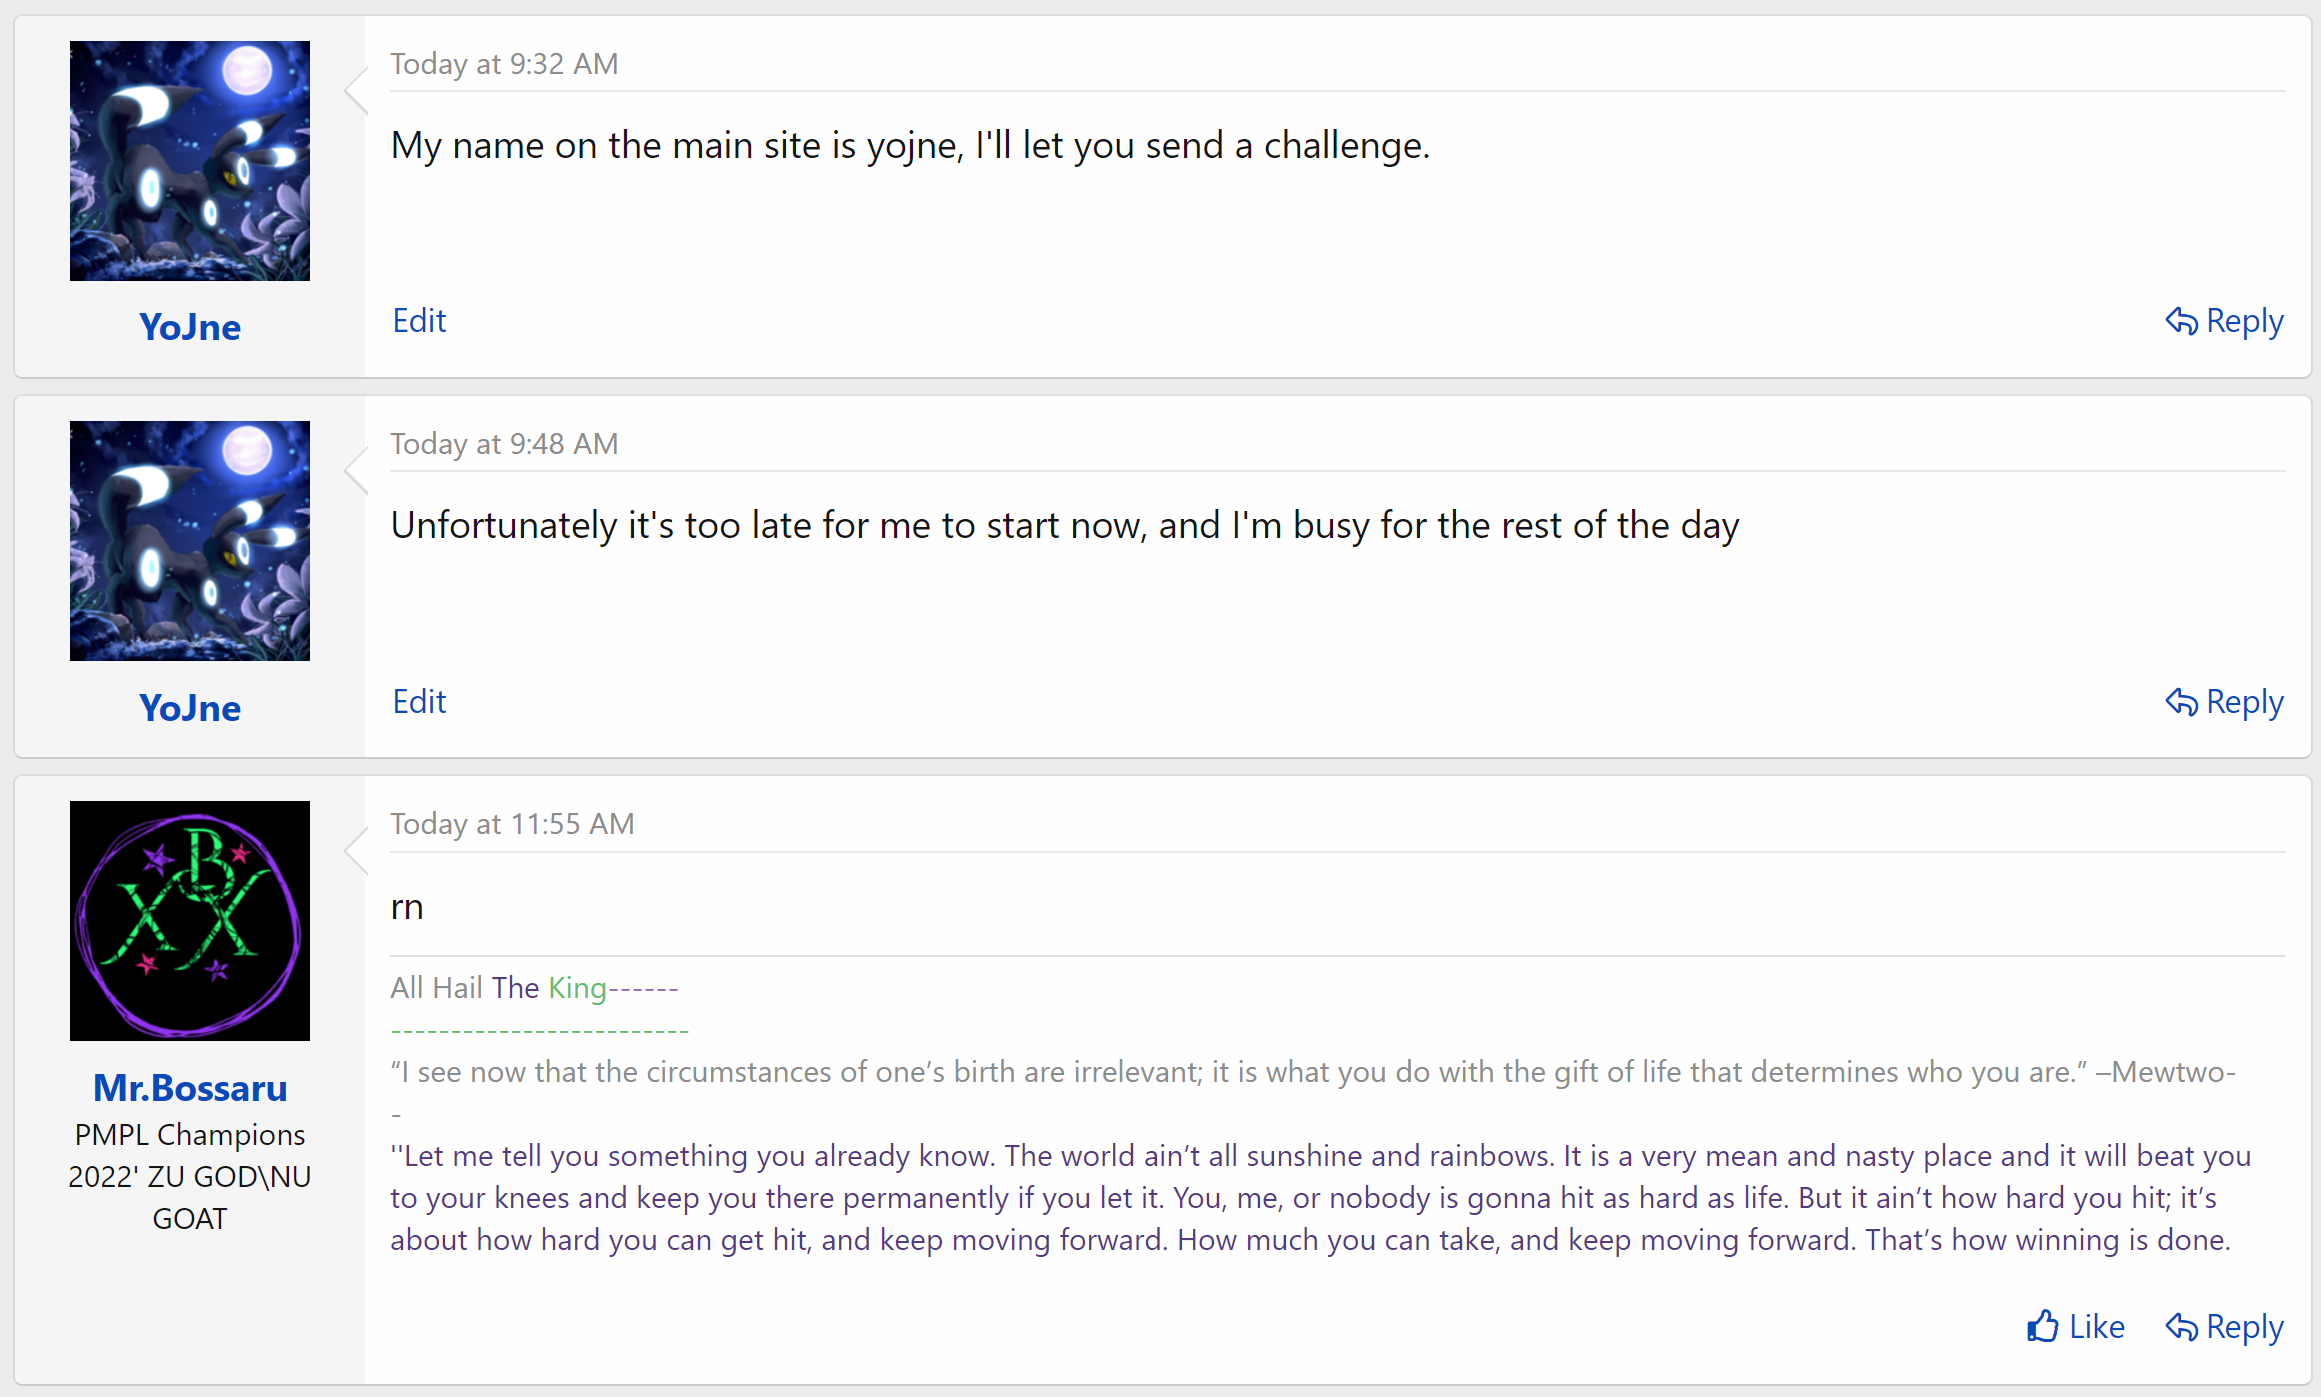Open YoJne's avatar on the 9:48 AM post
Image resolution: width=2321 pixels, height=1397 pixels.
(190, 541)
